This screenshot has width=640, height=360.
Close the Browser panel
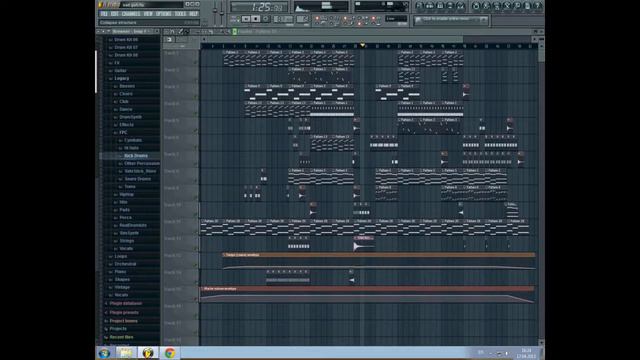157,31
